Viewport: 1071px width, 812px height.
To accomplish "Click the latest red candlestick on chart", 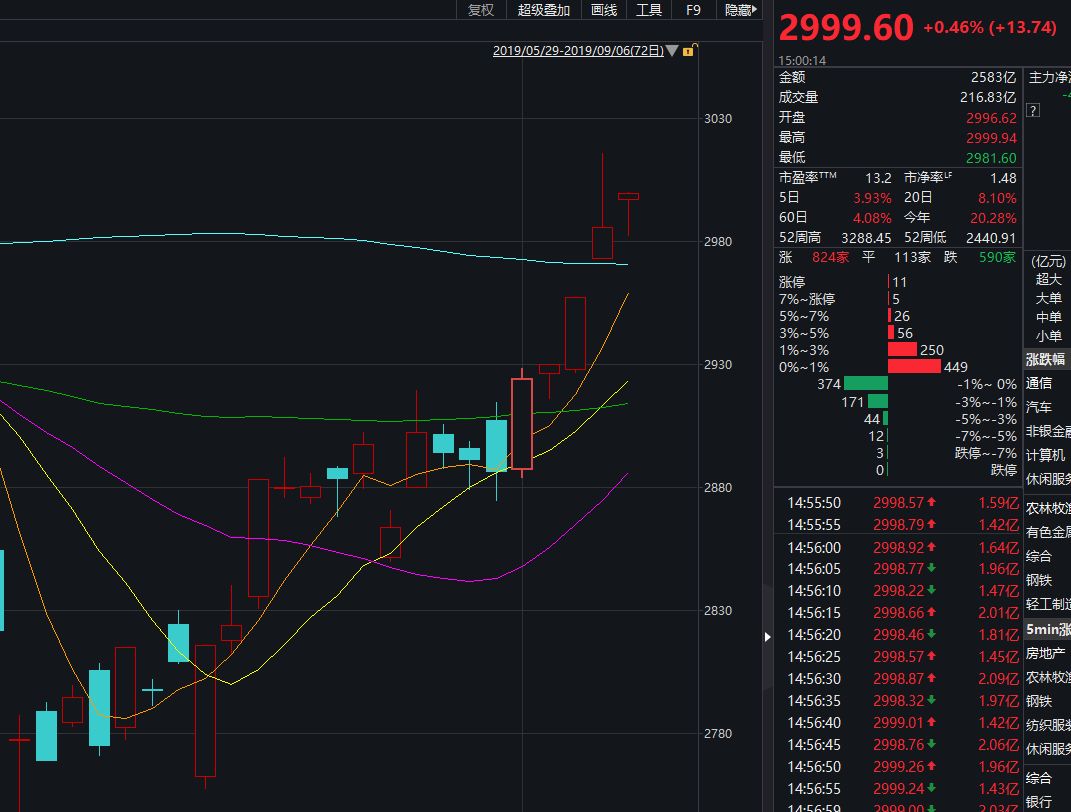I will pyautogui.click(x=628, y=197).
